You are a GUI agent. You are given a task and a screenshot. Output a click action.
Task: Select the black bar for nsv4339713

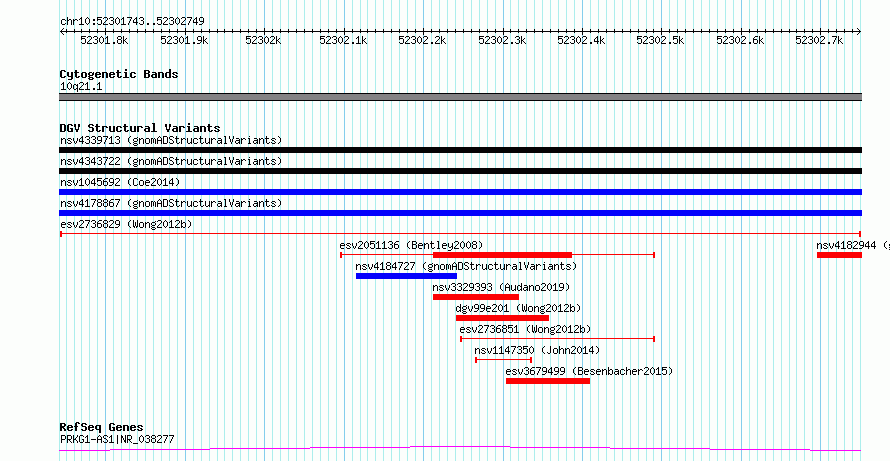(x=460, y=150)
